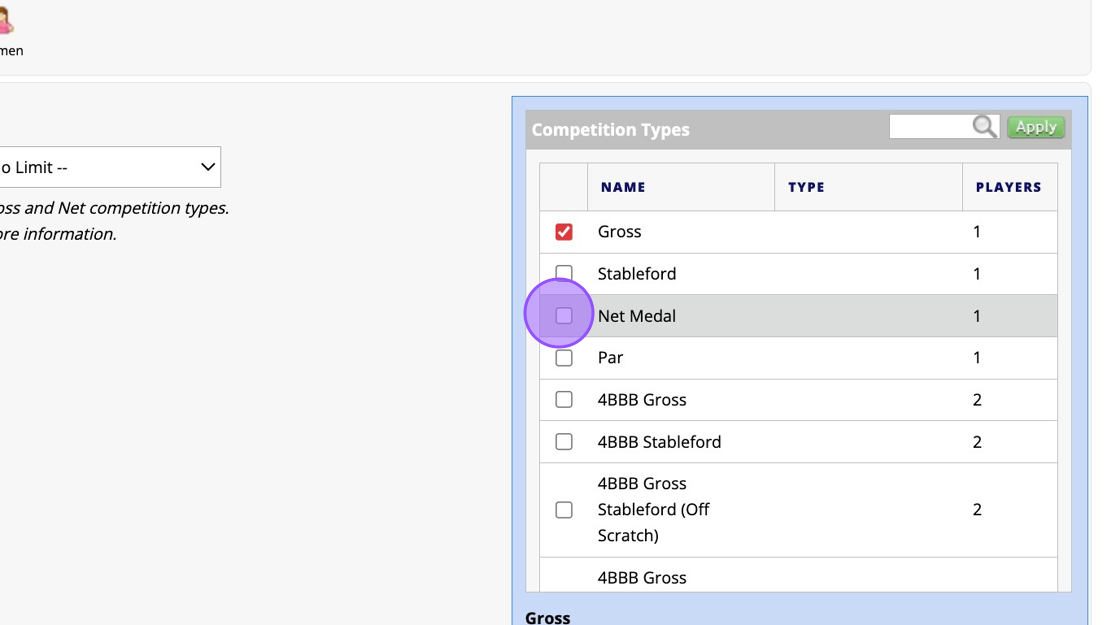The height and width of the screenshot is (625, 1120).
Task: Click the Net Medal row name
Action: (x=637, y=316)
